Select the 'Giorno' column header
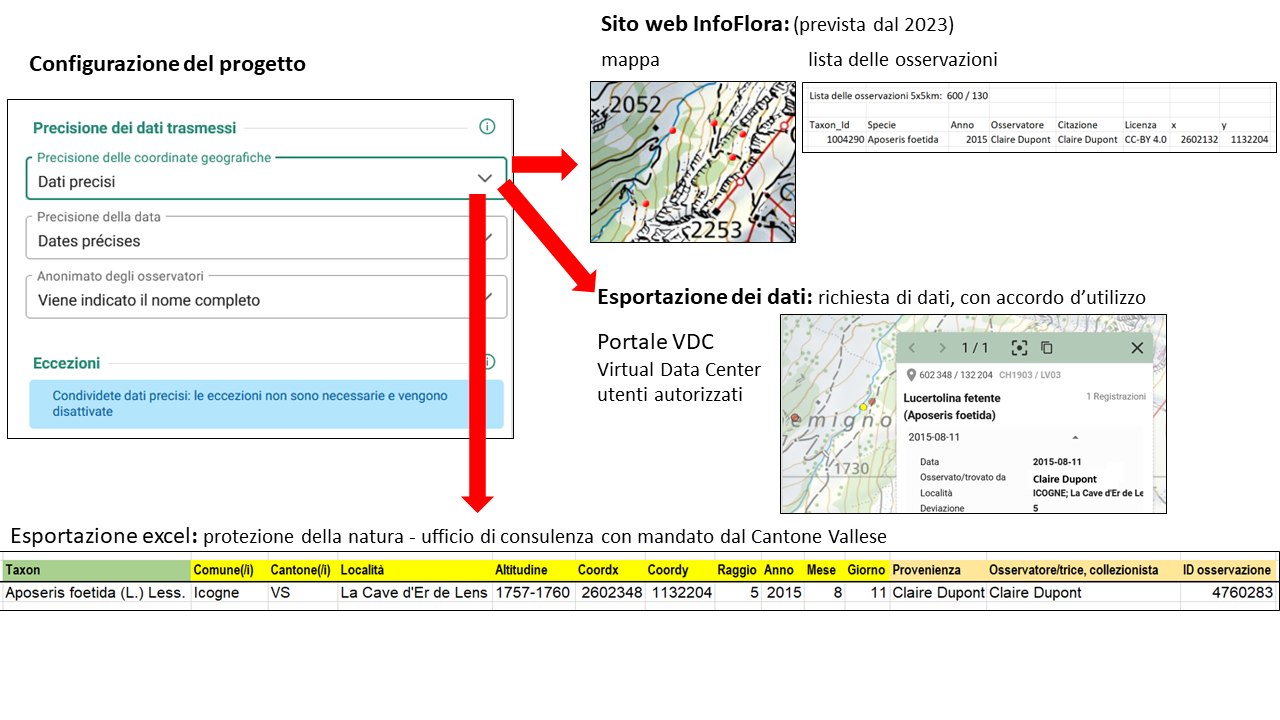The width and height of the screenshot is (1280, 720). 866,570
